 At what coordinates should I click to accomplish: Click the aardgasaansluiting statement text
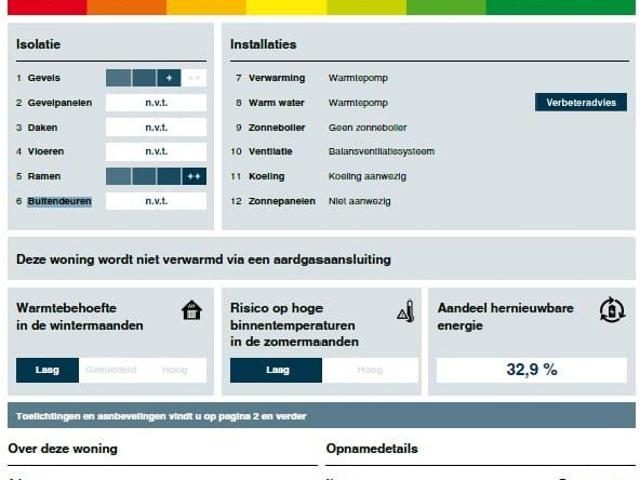pyautogui.click(x=203, y=259)
